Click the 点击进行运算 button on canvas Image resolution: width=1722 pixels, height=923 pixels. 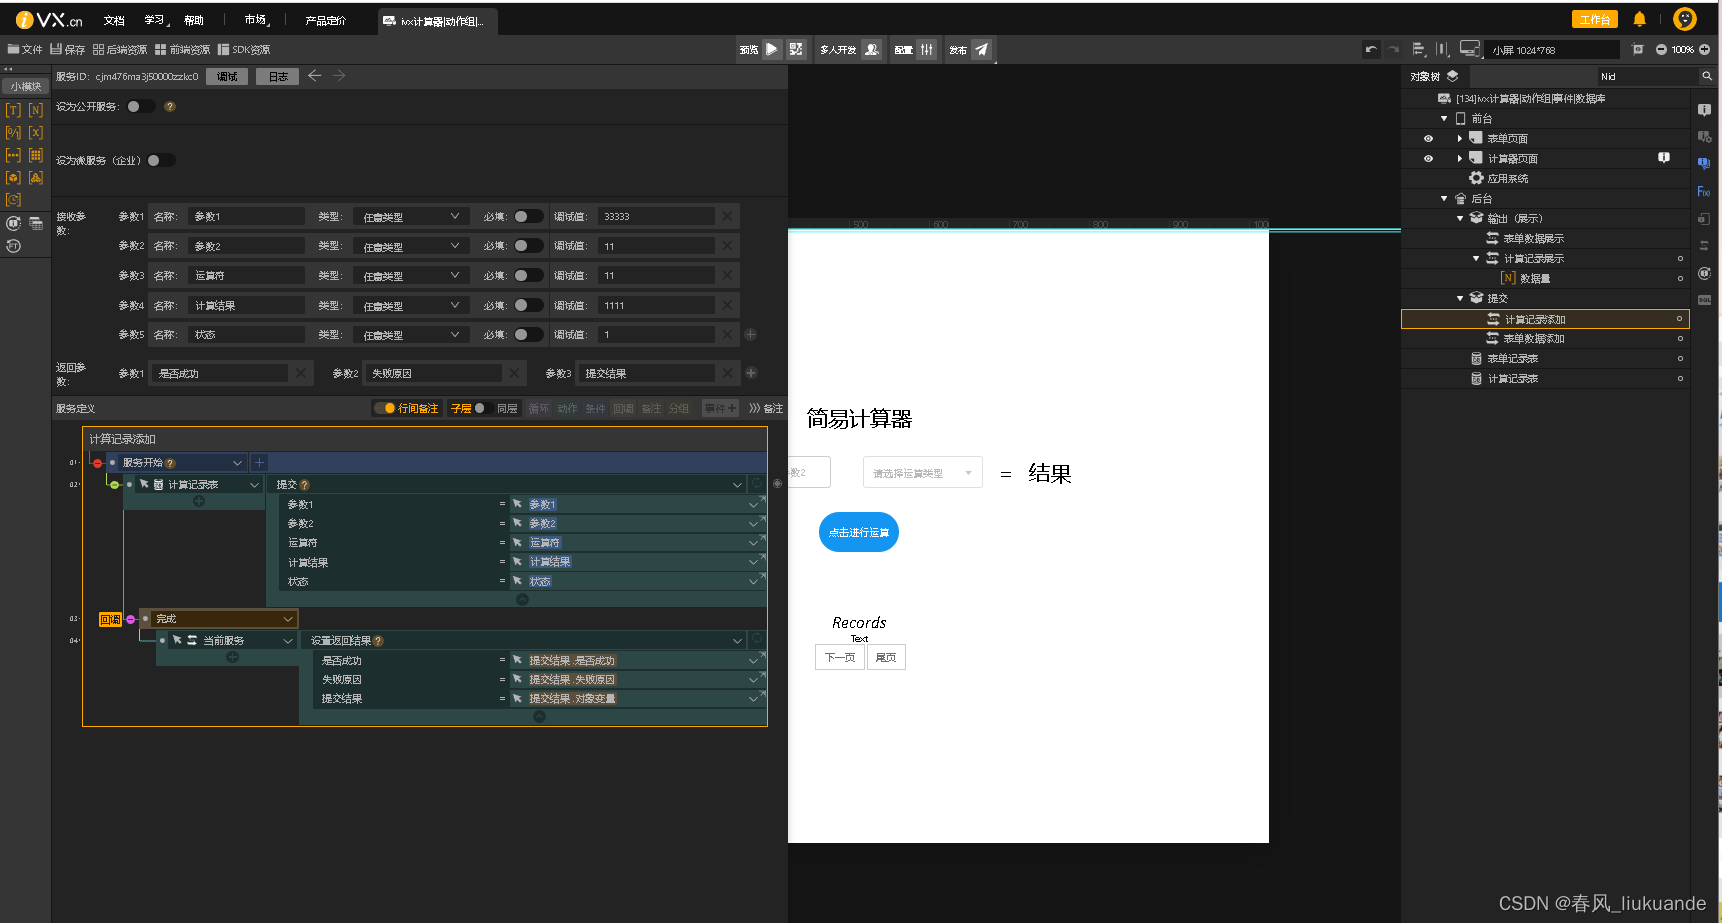point(859,532)
